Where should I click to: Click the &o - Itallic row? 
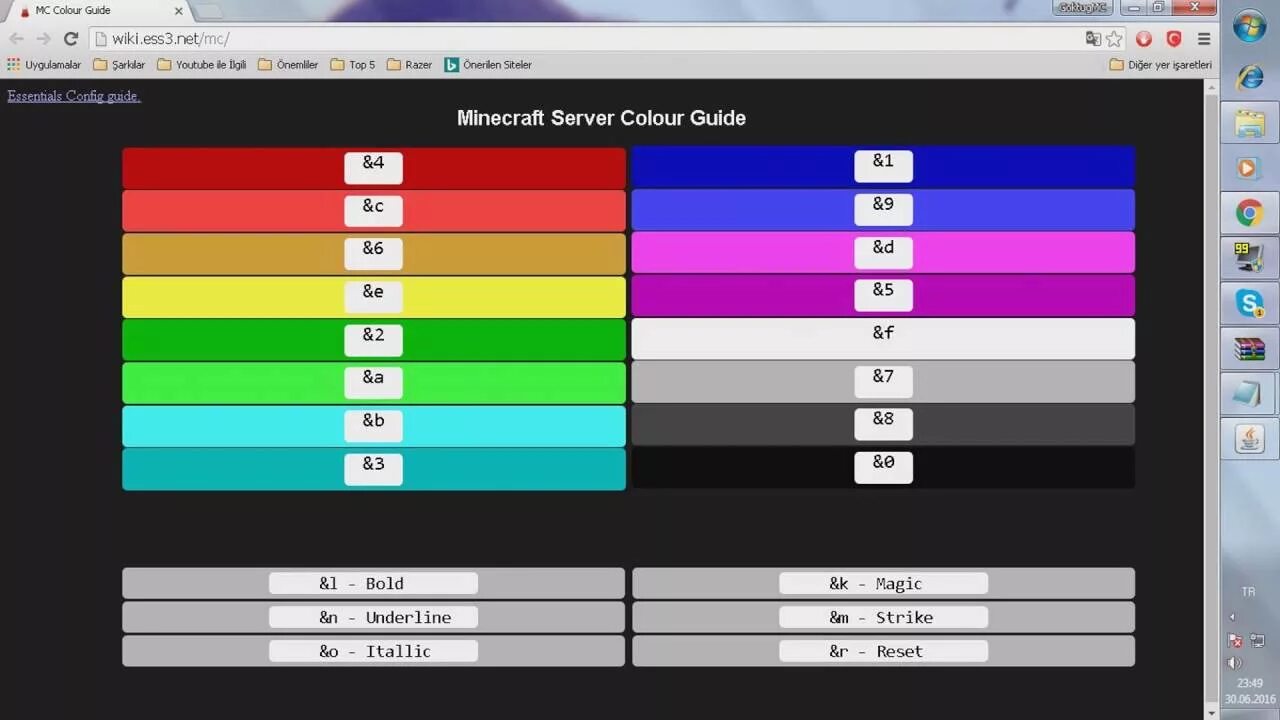[373, 651]
